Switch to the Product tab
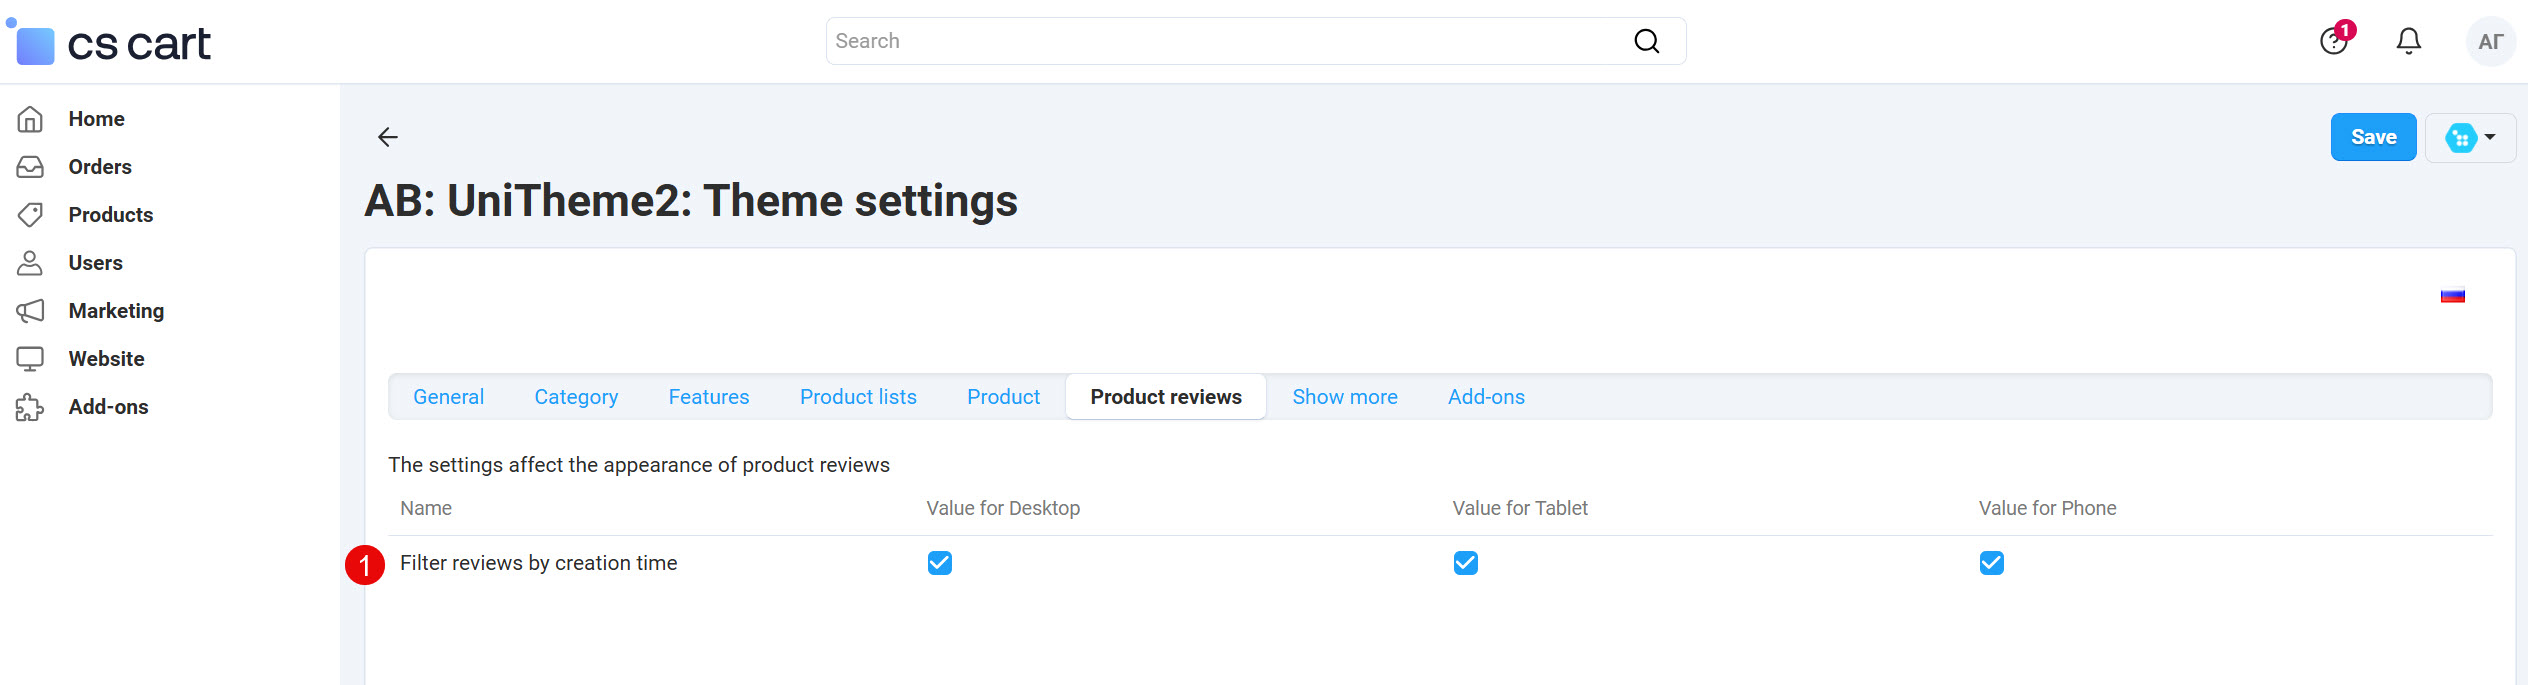The height and width of the screenshot is (685, 2528). [1003, 397]
